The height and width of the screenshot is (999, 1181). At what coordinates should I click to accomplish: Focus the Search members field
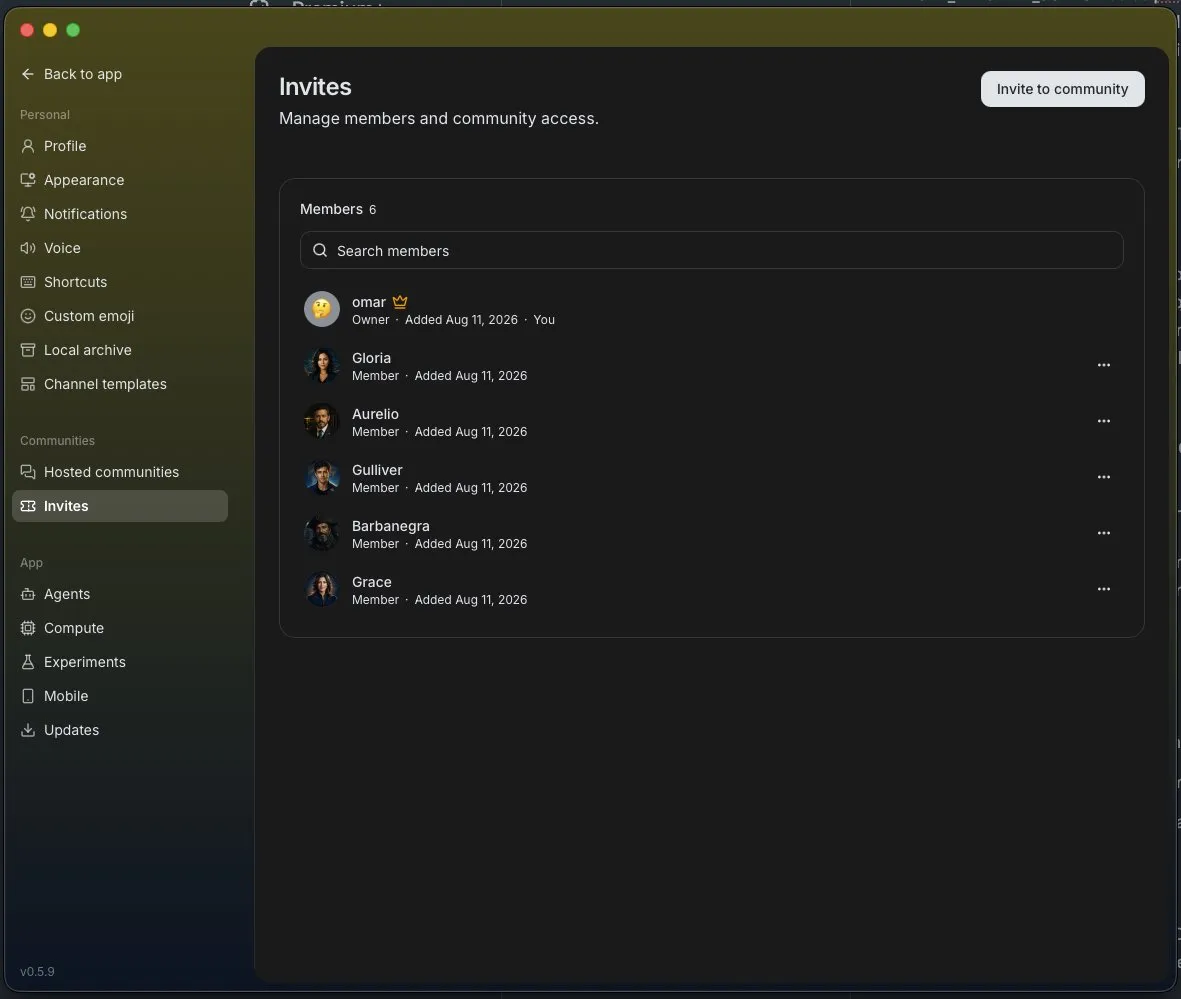click(x=711, y=251)
